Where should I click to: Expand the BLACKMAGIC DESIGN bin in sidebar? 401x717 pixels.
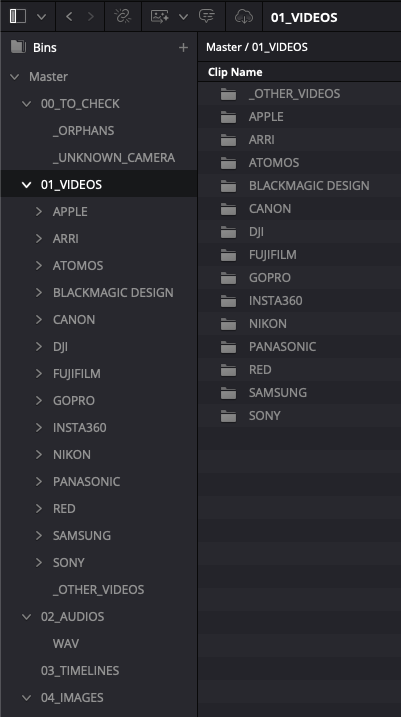tap(39, 293)
